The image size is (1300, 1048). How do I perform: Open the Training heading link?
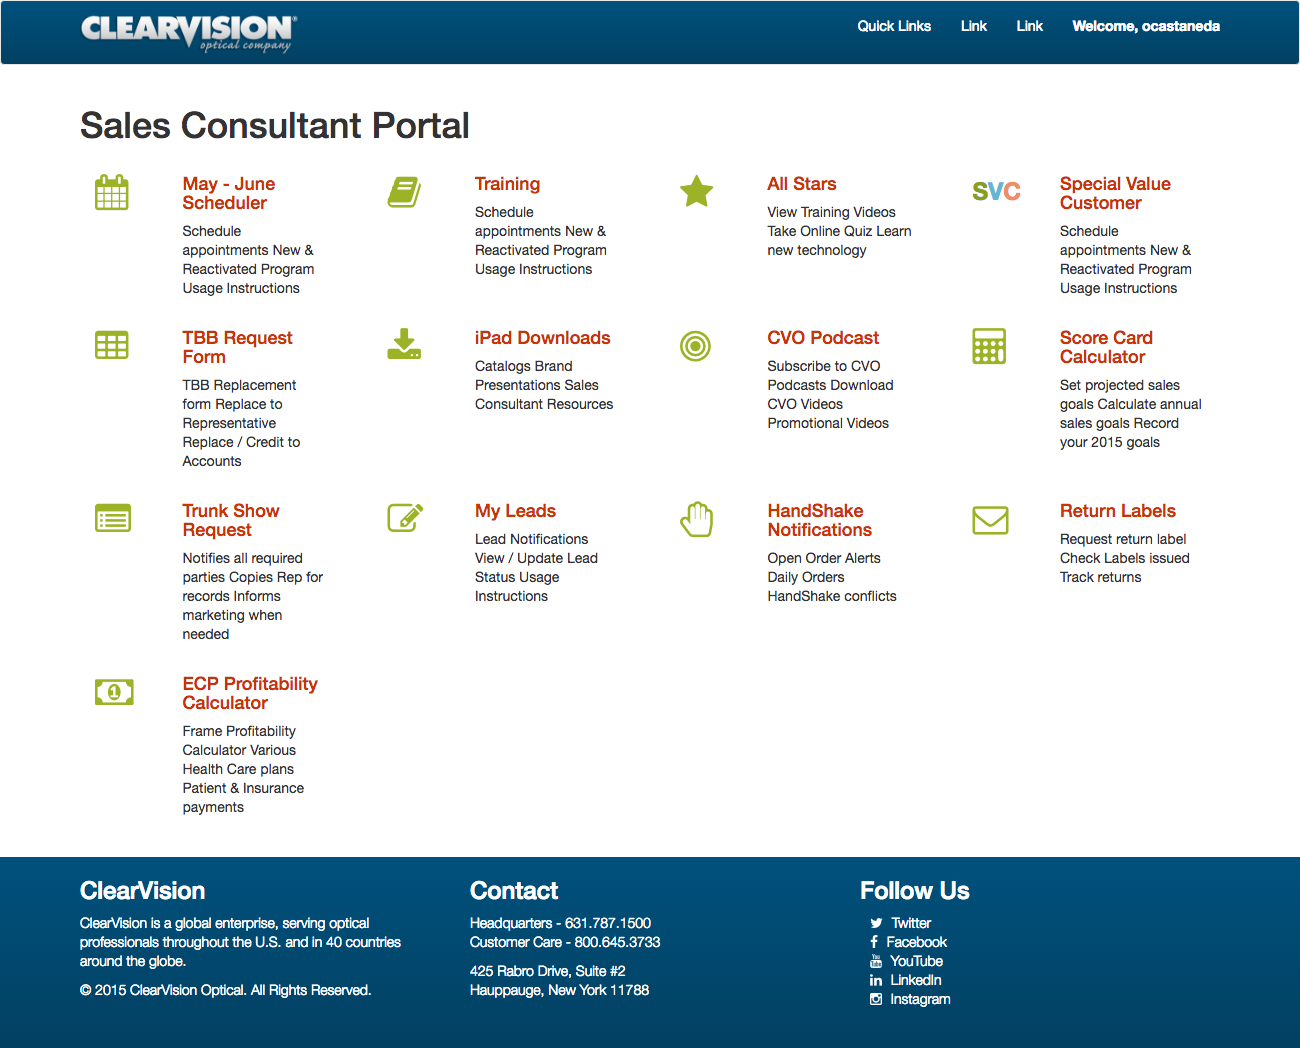tap(507, 184)
